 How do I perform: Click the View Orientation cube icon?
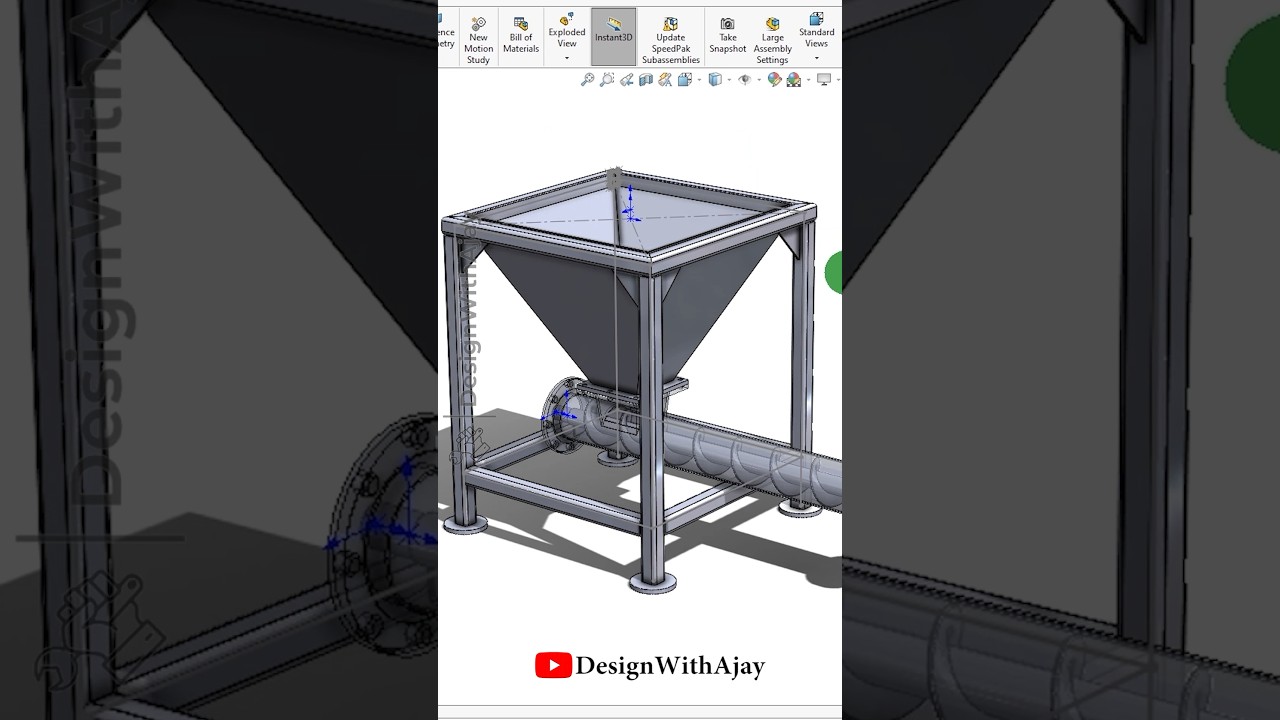[685, 79]
